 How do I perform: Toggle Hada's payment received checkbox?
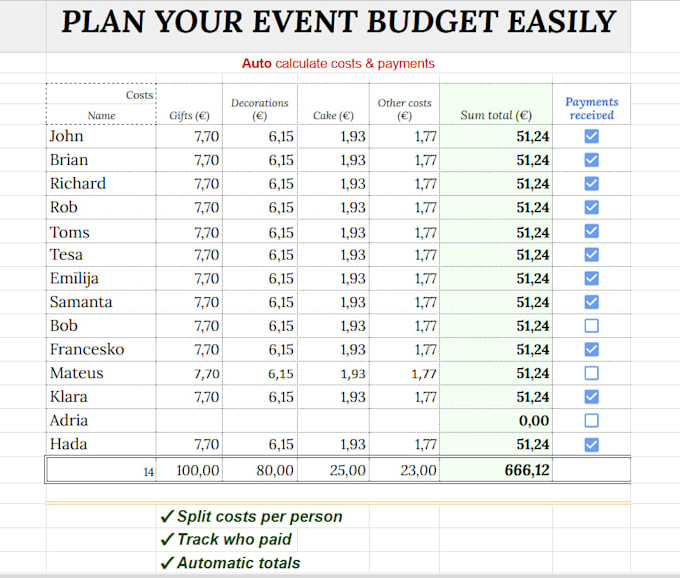pyautogui.click(x=592, y=444)
